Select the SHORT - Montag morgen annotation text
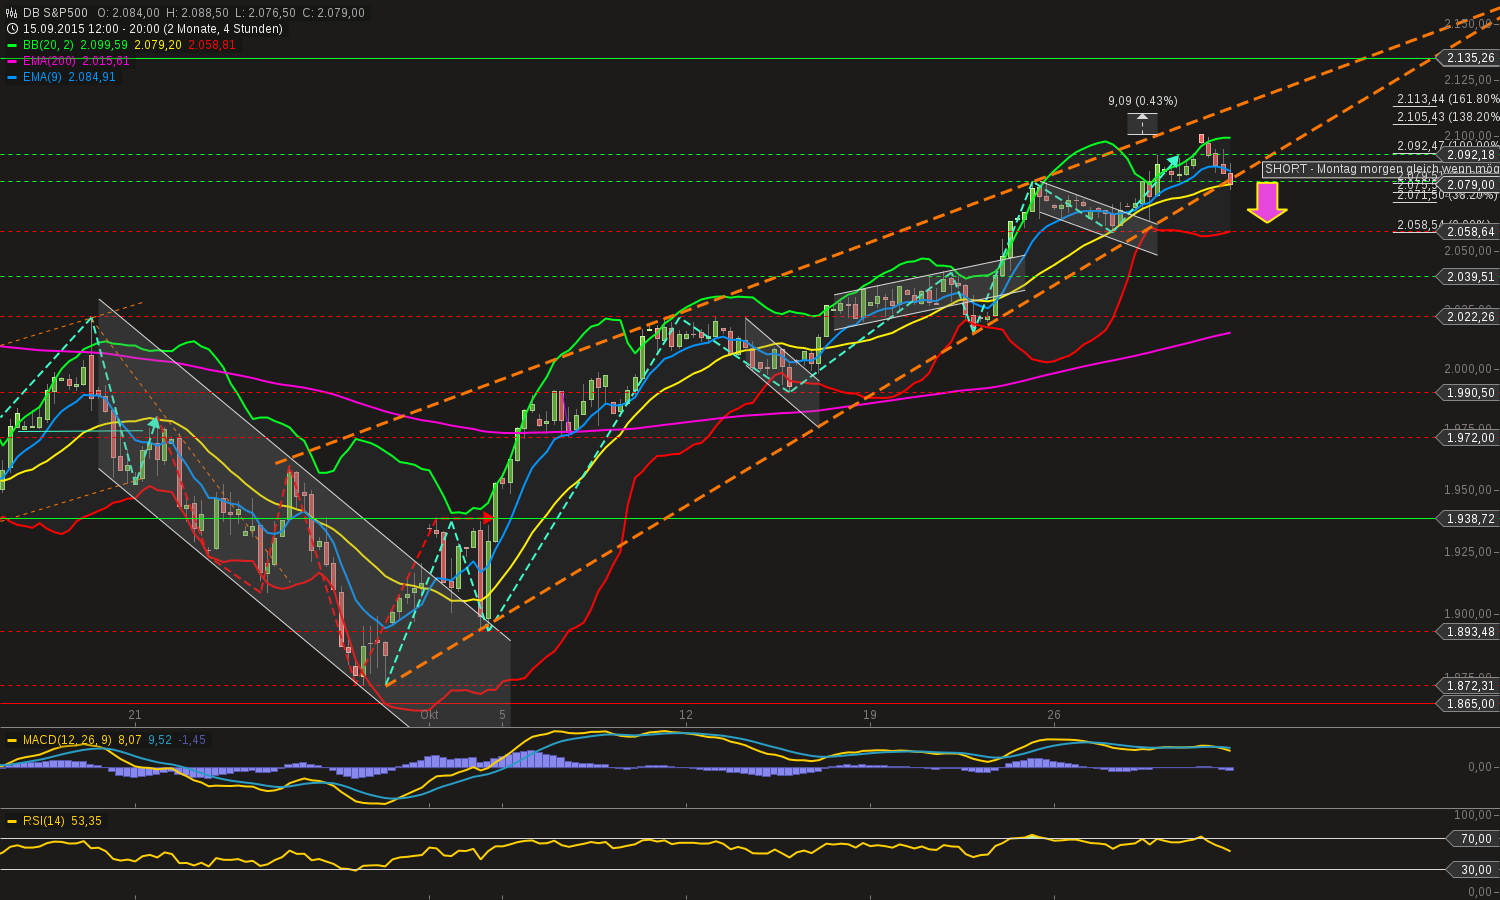Screen dimensions: 1500x900 pos(1380,169)
